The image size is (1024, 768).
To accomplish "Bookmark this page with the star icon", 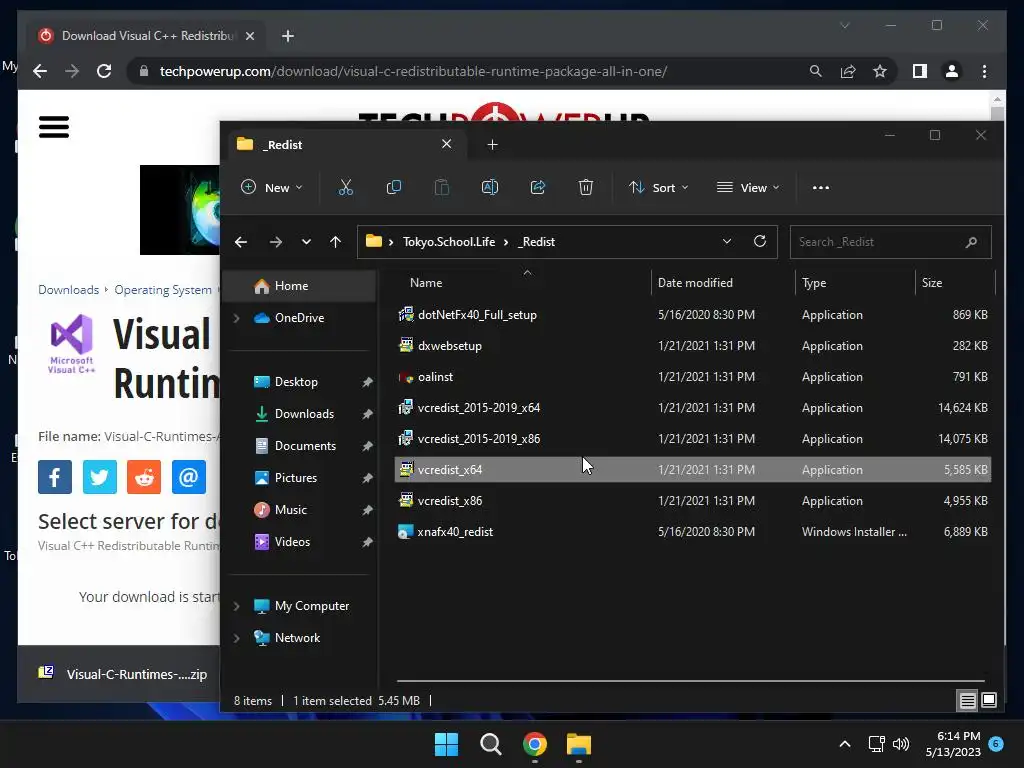I will (x=880, y=71).
